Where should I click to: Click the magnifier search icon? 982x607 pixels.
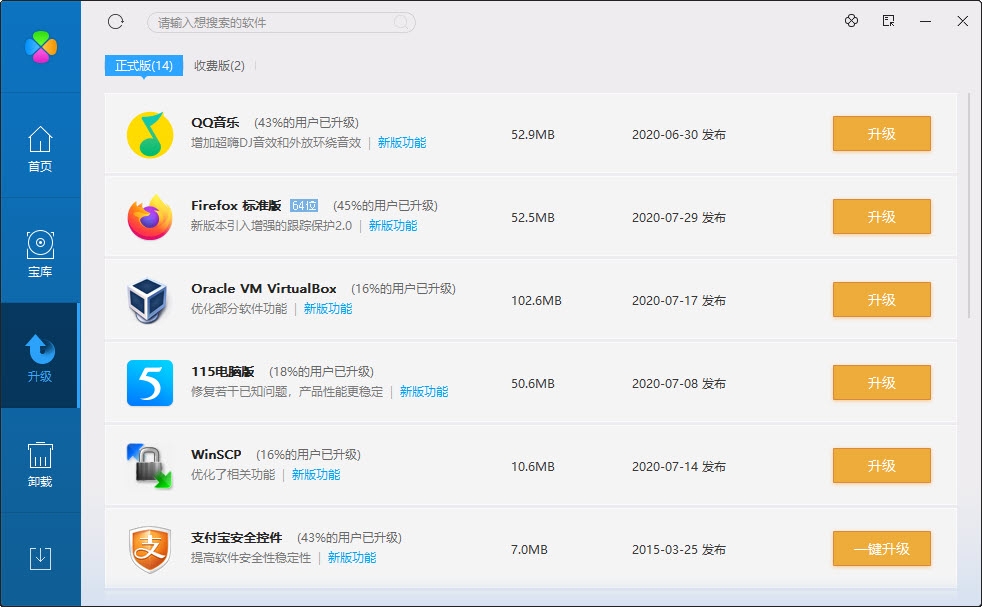point(401,23)
